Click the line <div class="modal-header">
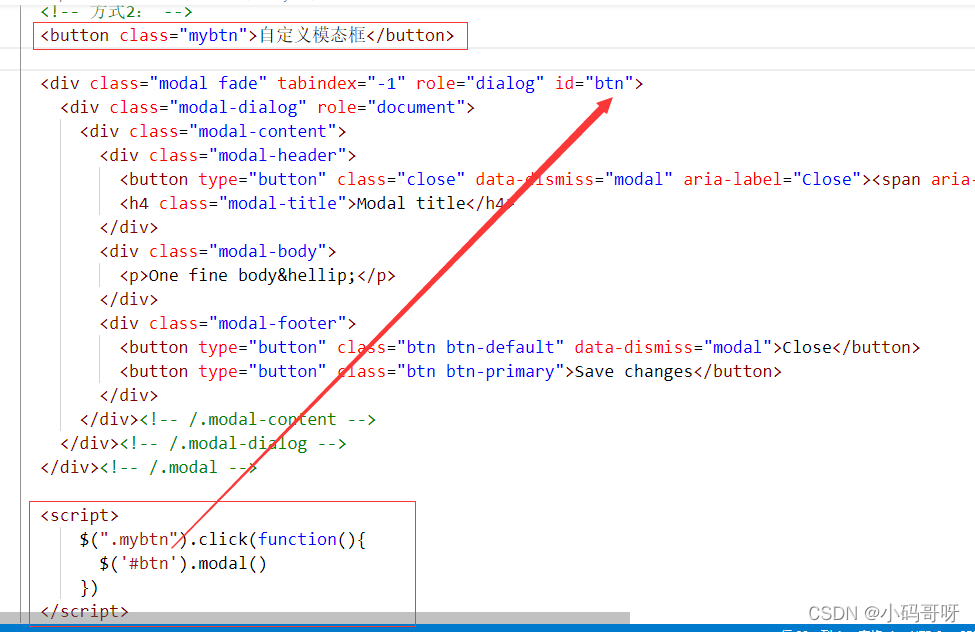 228,156
